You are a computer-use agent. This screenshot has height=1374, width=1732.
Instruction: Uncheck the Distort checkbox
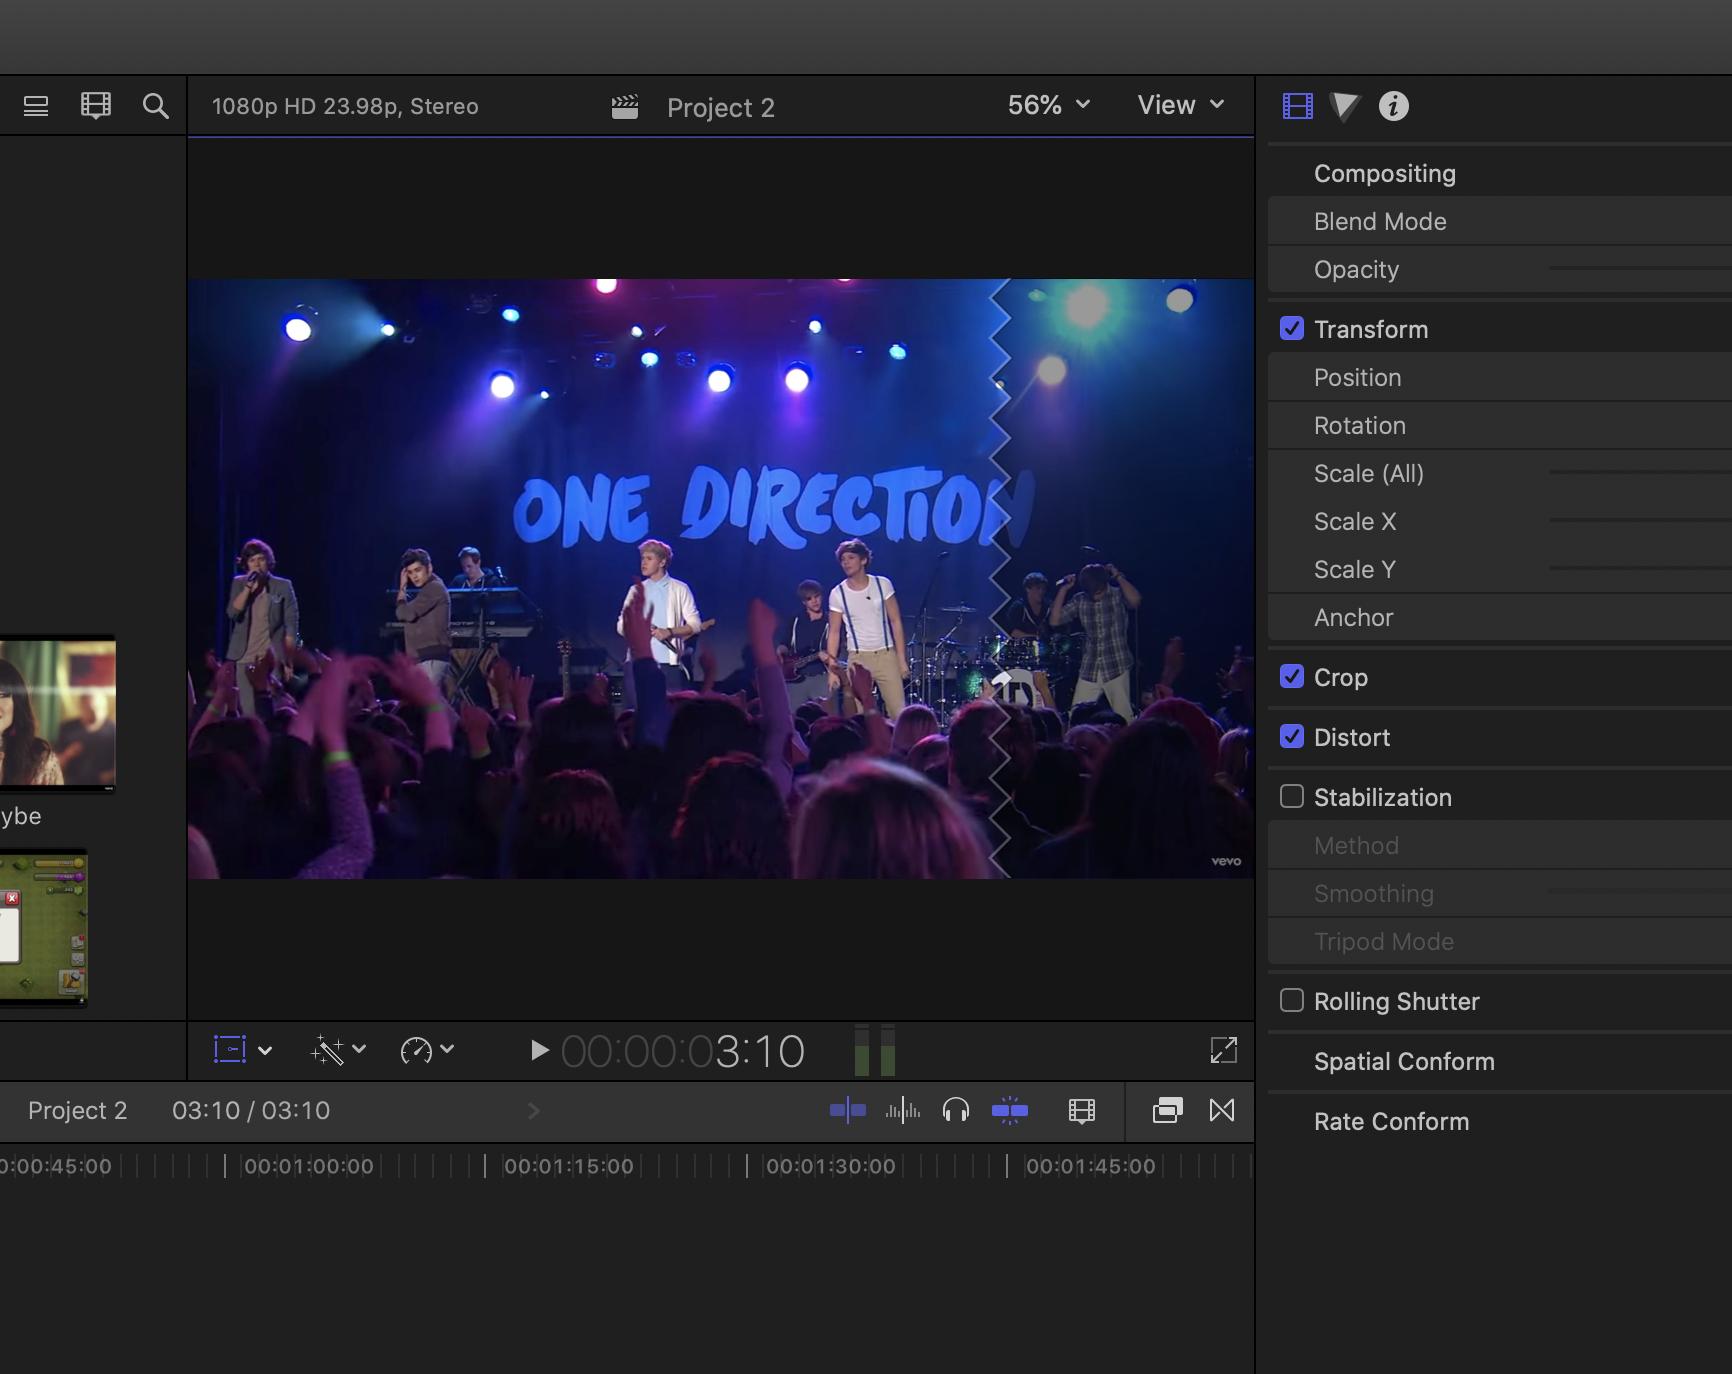coord(1292,737)
